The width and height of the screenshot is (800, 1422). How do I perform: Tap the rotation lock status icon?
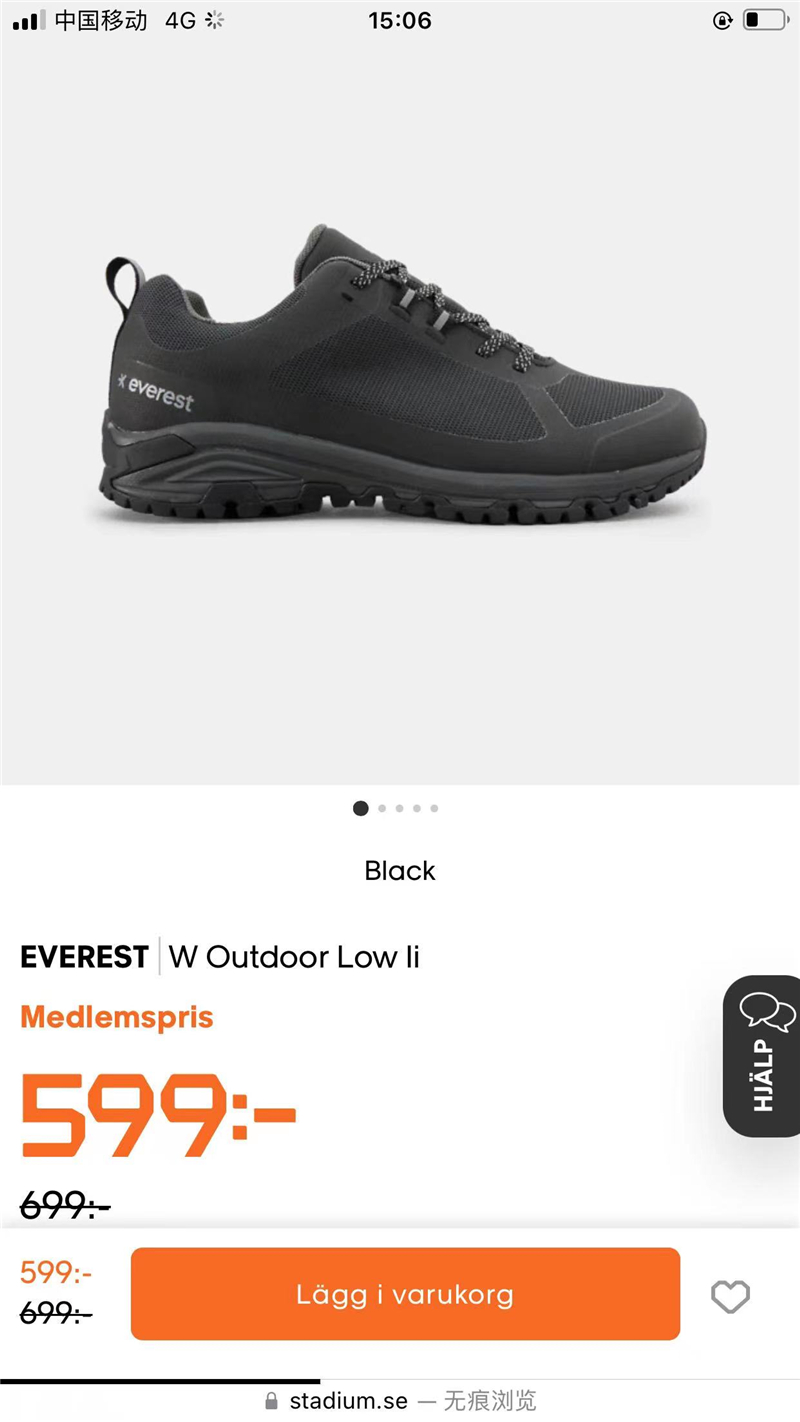pos(722,20)
